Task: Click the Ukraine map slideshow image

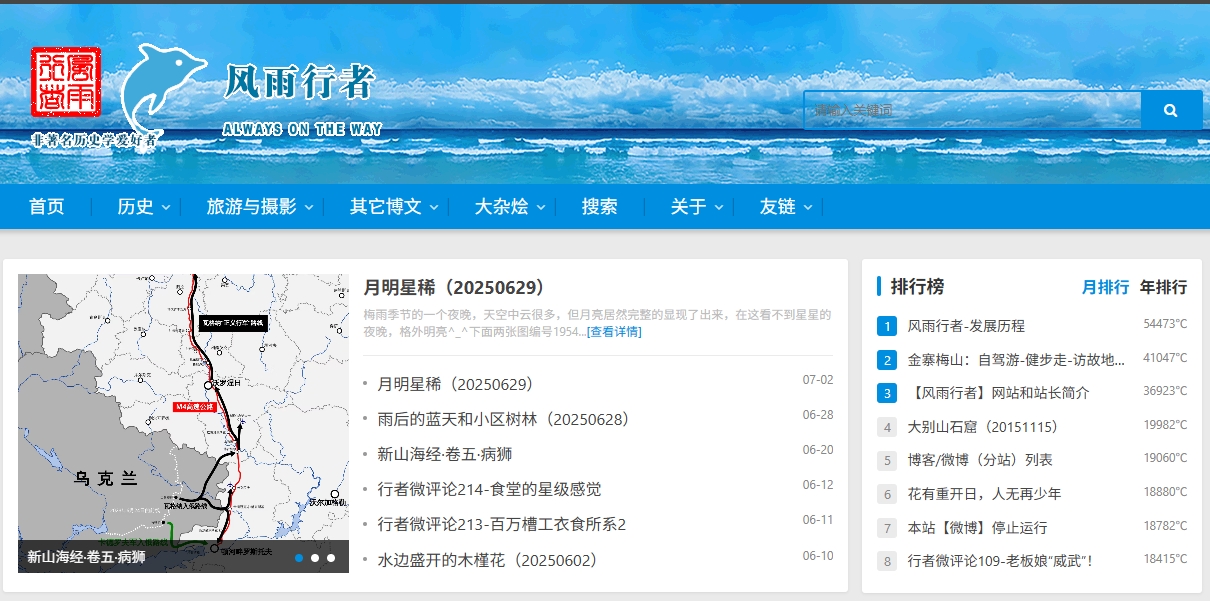Action: [183, 410]
